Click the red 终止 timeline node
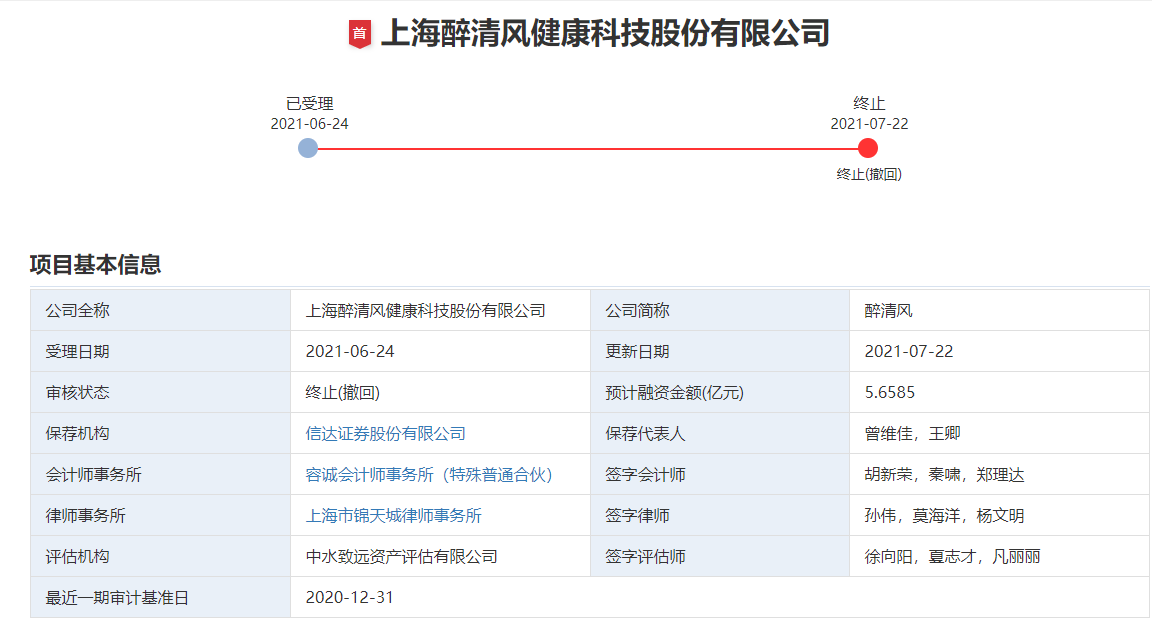1152x620 pixels. coord(868,148)
